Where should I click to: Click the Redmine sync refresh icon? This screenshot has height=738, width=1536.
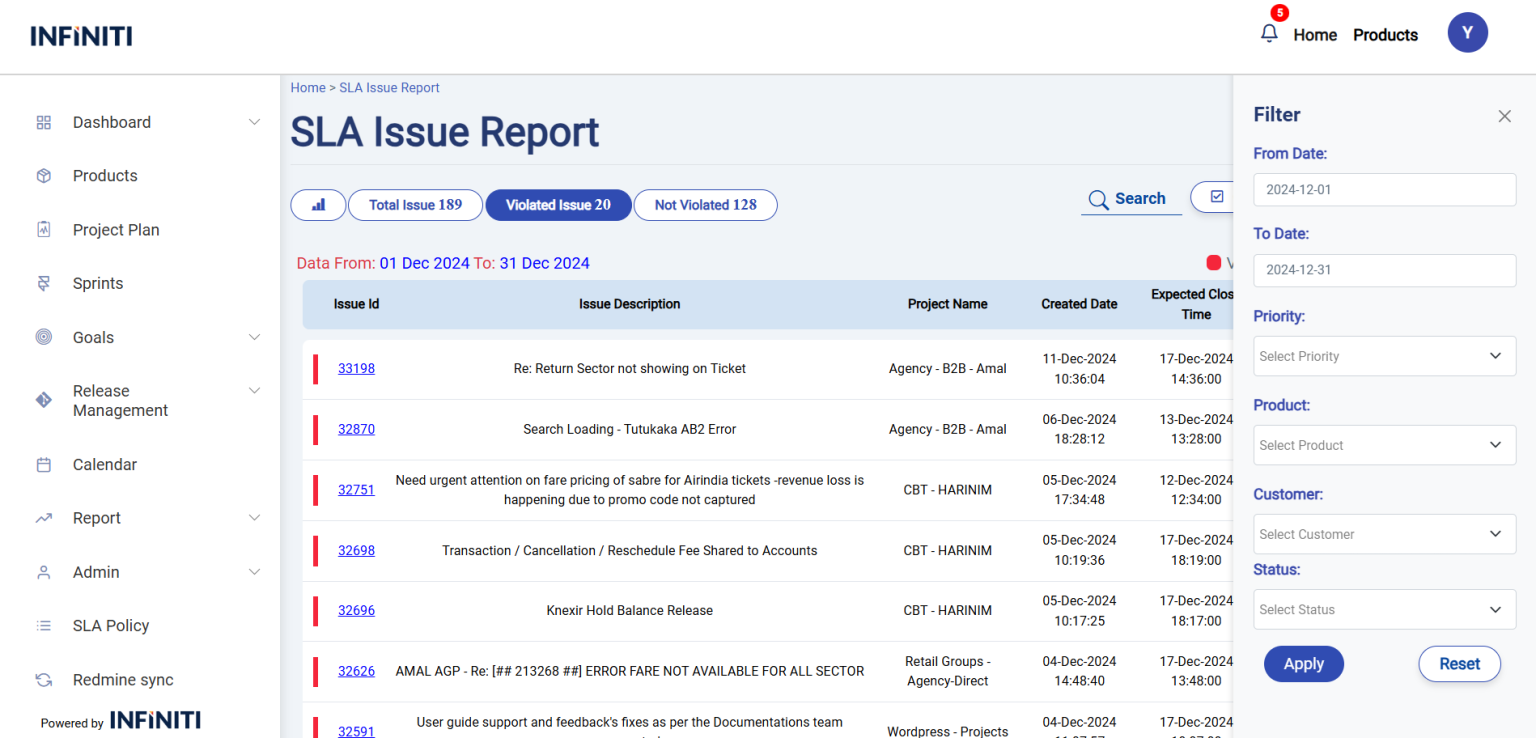43,680
